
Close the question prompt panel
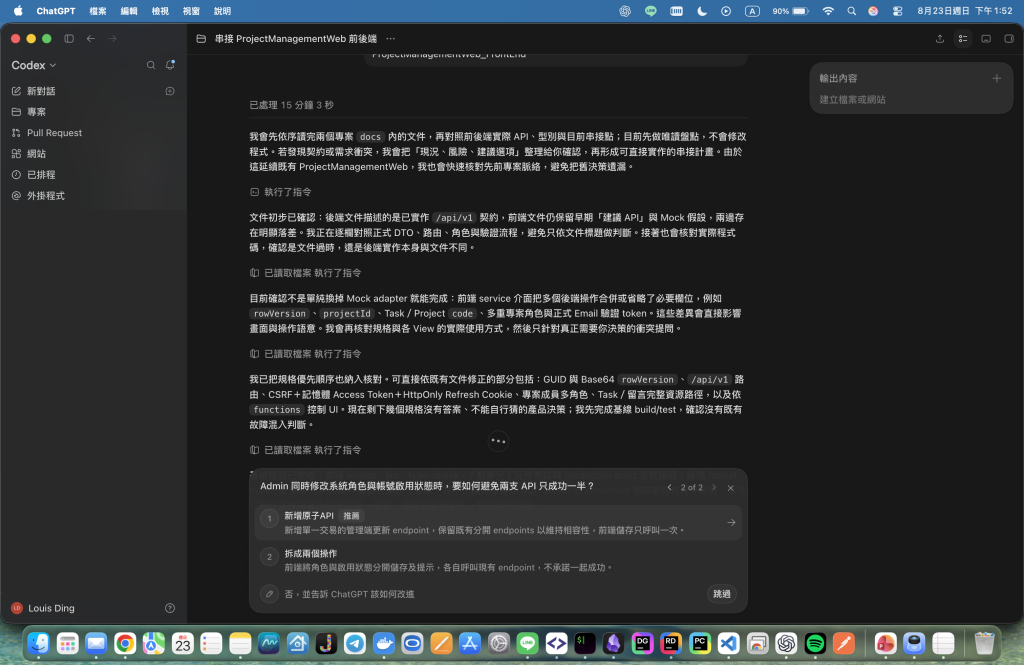point(731,488)
